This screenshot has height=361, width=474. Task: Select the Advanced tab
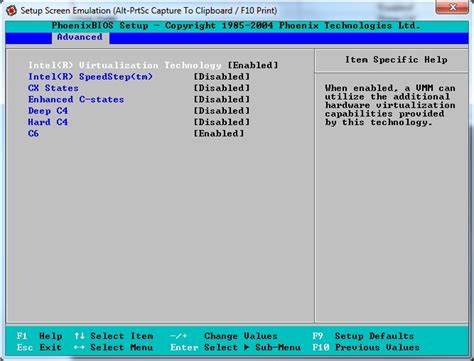(x=80, y=37)
